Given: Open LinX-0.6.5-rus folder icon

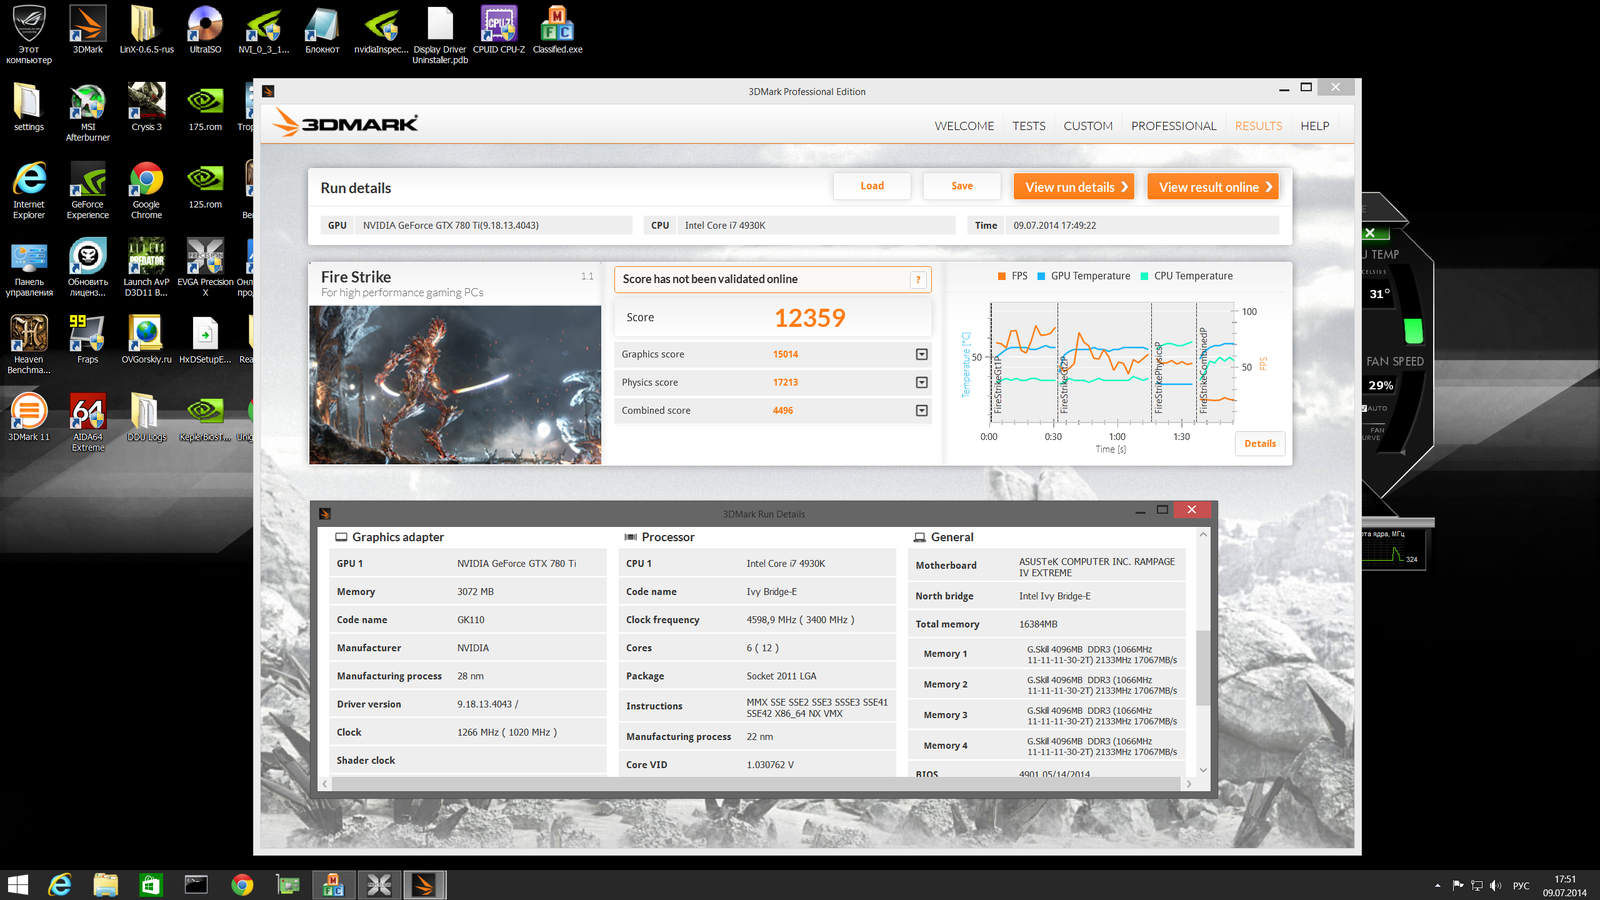Looking at the screenshot, I should tap(146, 30).
